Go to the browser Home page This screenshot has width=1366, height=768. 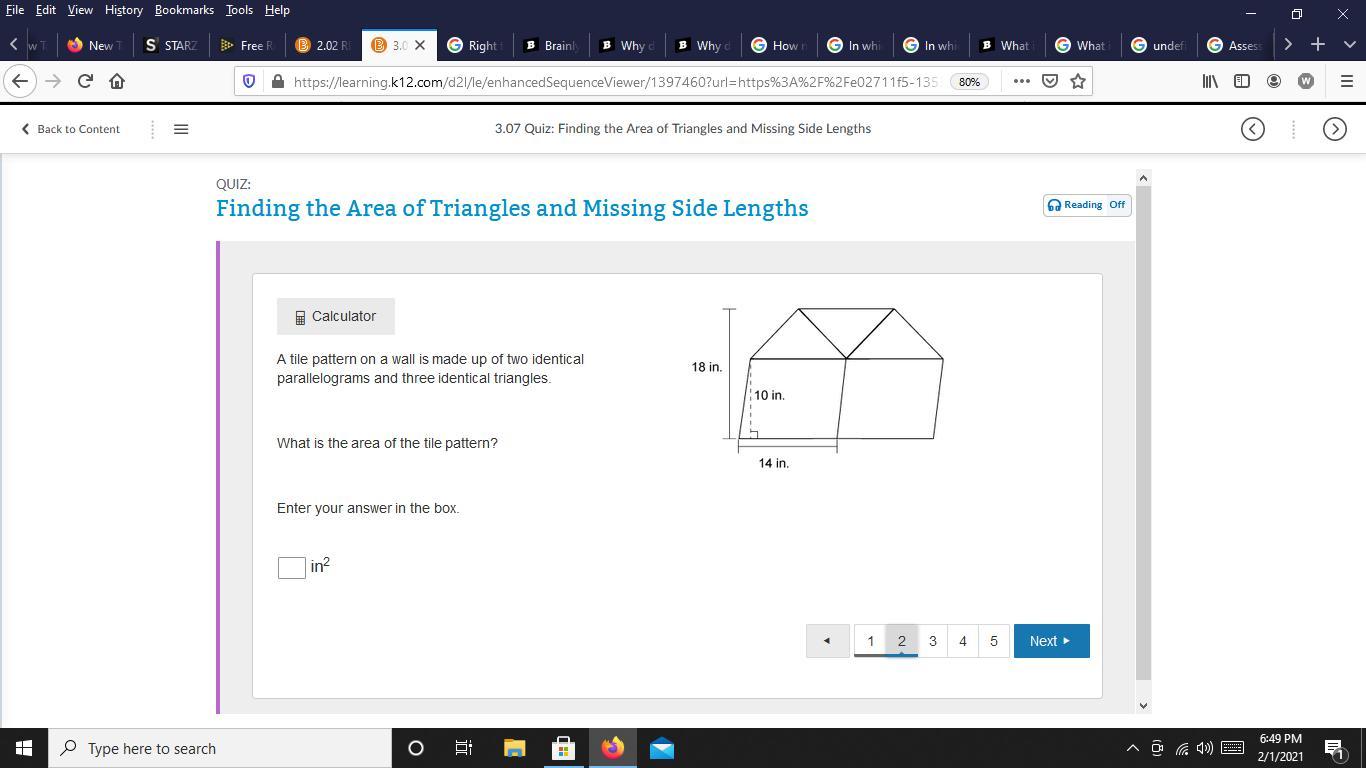117,81
